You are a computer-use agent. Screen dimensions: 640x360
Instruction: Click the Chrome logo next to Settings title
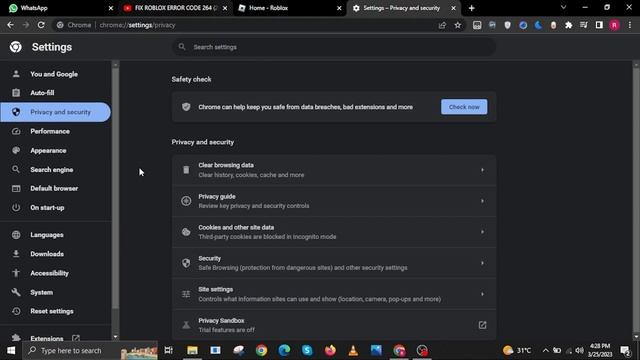16,47
